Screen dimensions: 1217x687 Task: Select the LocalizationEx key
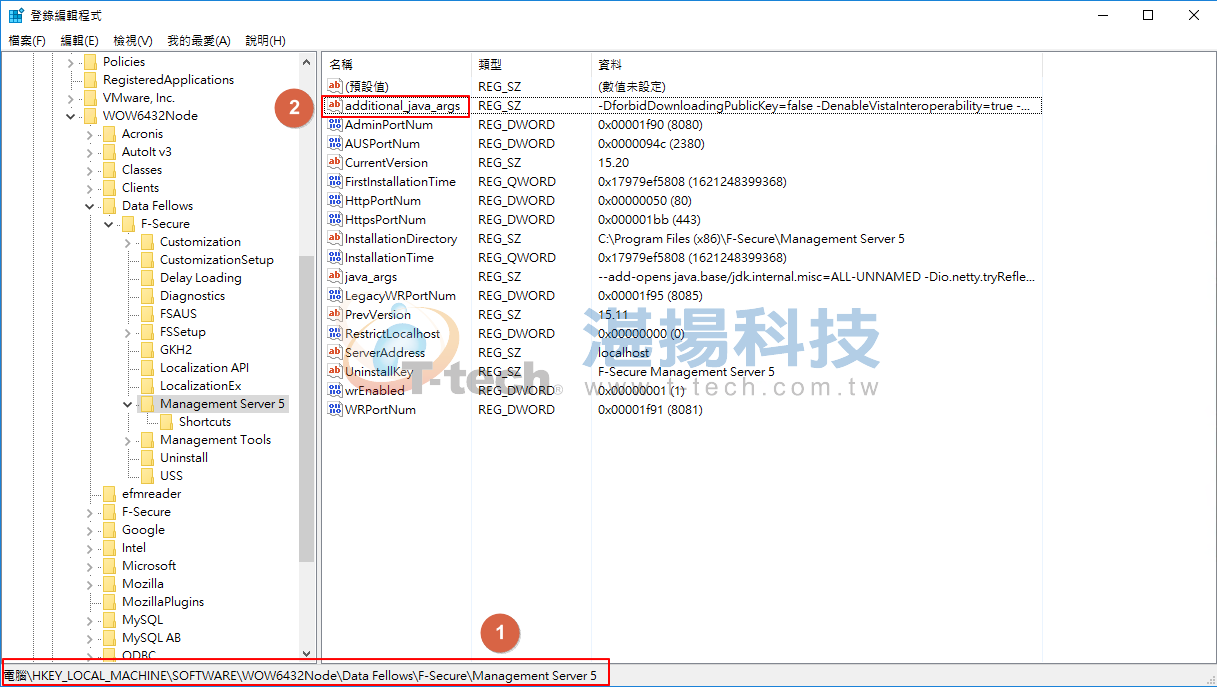tap(201, 386)
